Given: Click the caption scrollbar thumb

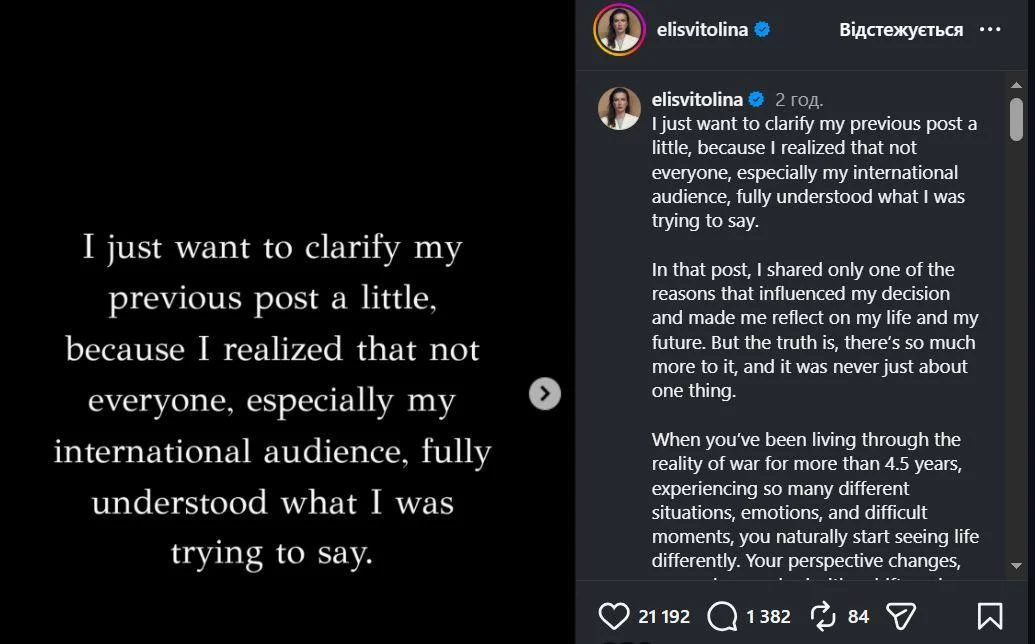Looking at the screenshot, I should 1017,119.
